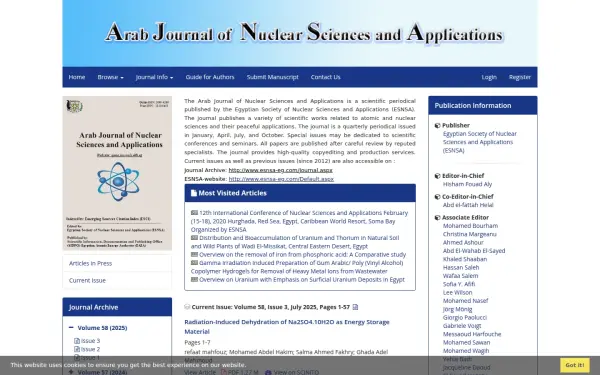
Task: Click the Most Visited Articles document icon
Action: click(194, 193)
